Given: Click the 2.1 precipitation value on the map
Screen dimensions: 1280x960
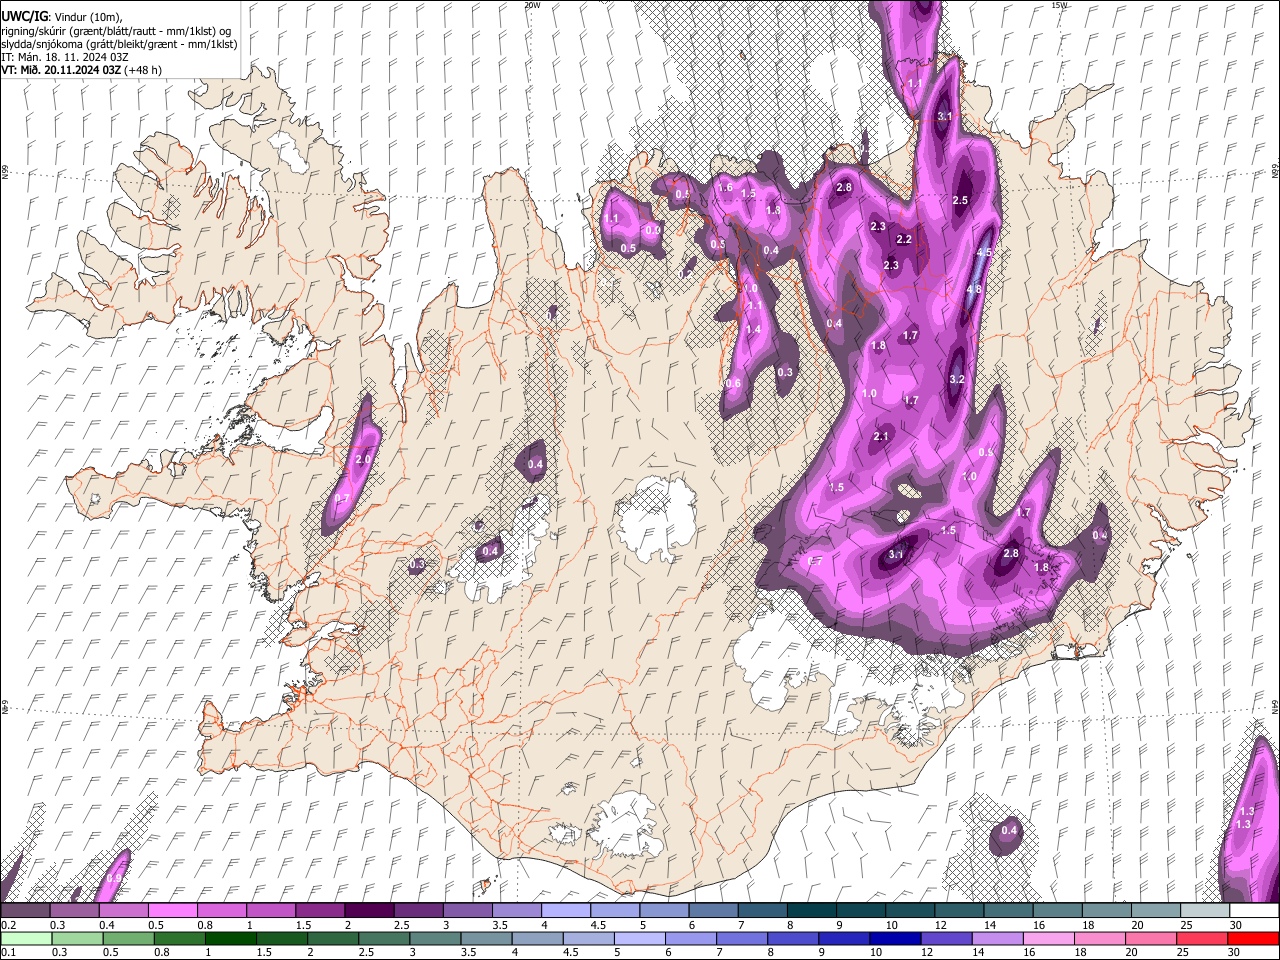Looking at the screenshot, I should tap(881, 436).
